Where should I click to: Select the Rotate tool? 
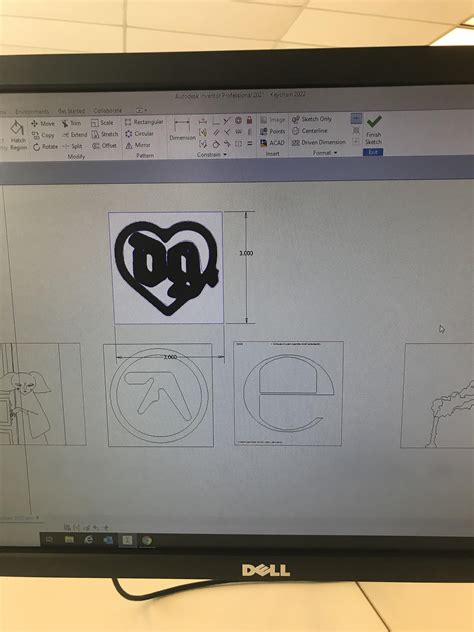coord(45,147)
